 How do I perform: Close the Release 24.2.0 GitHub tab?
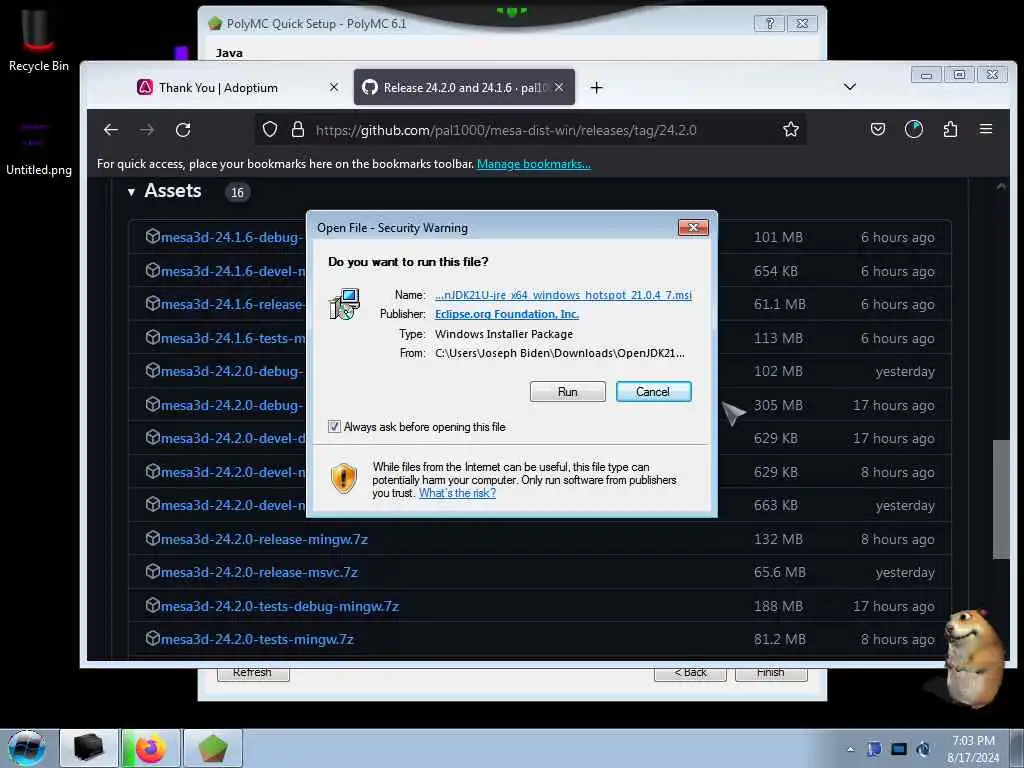(559, 87)
